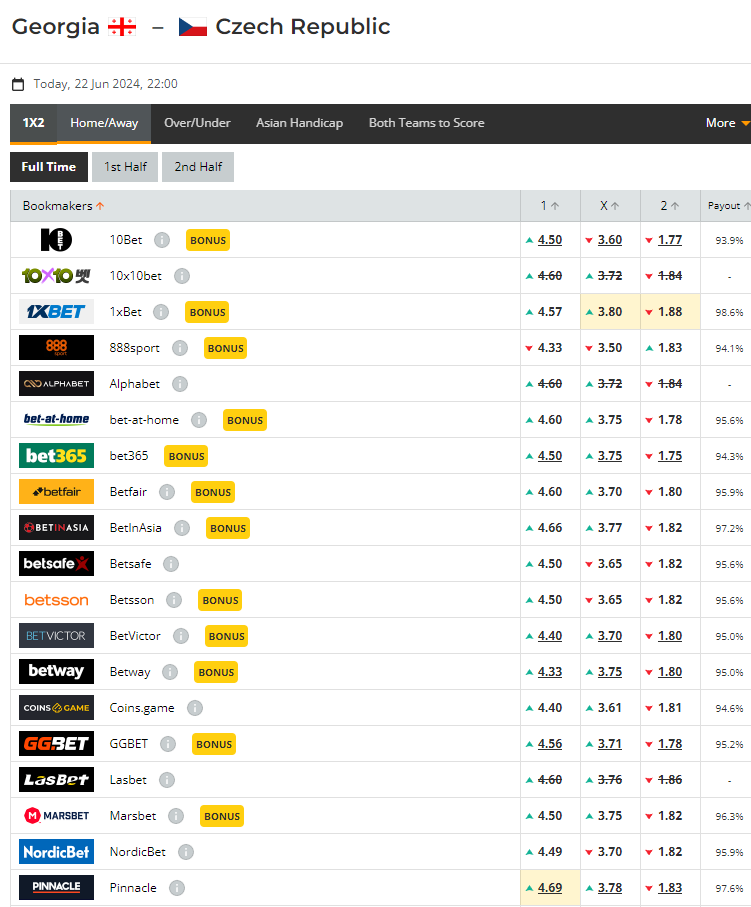
Task: Click BONUS button for 888sport
Action: tap(225, 348)
